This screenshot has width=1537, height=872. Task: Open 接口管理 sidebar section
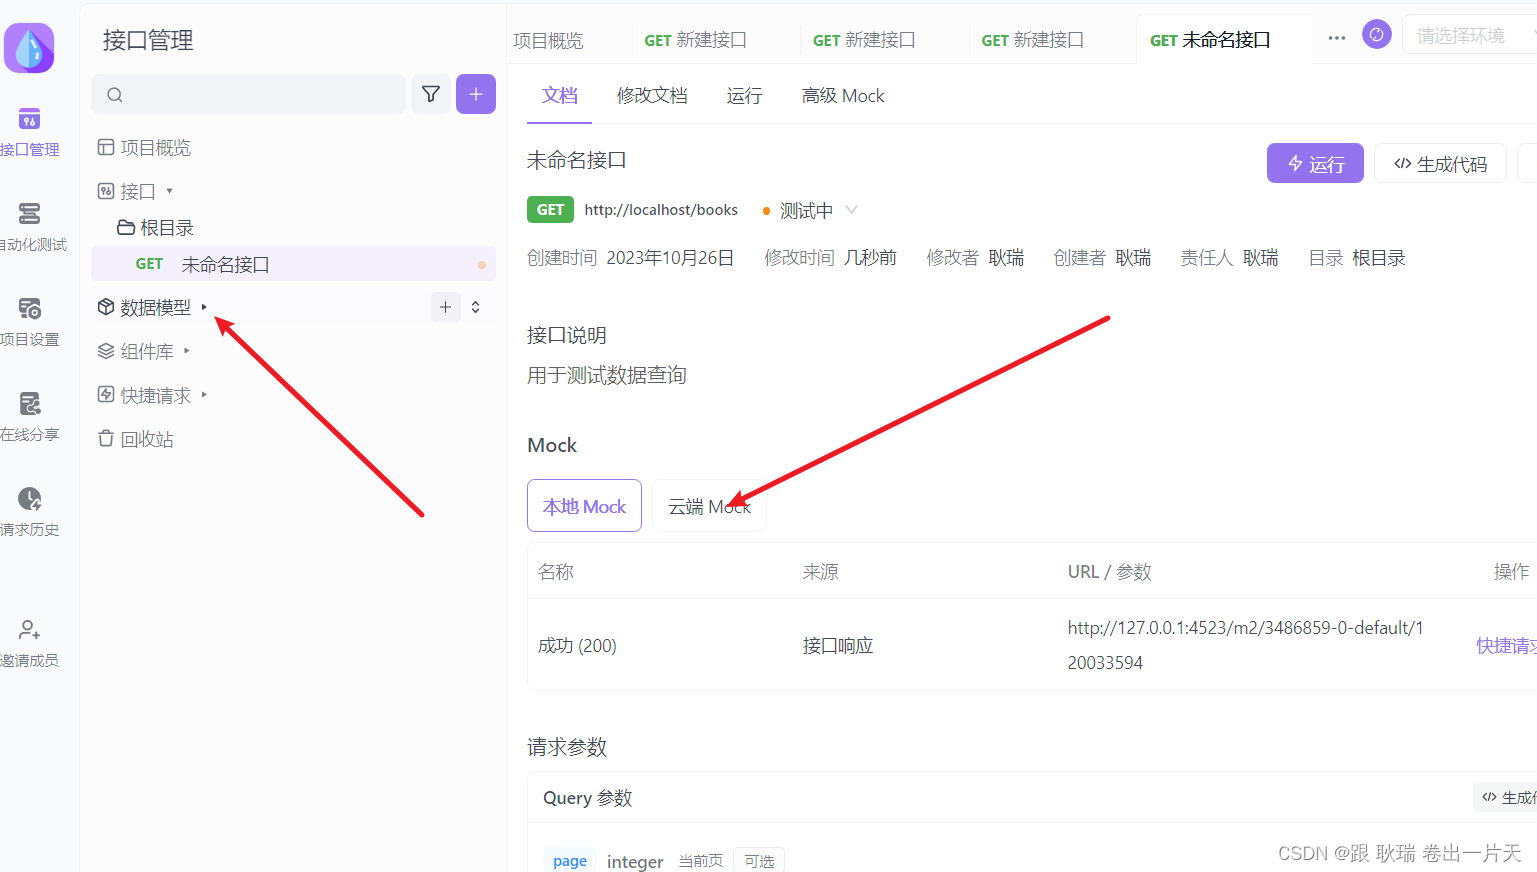[29, 132]
